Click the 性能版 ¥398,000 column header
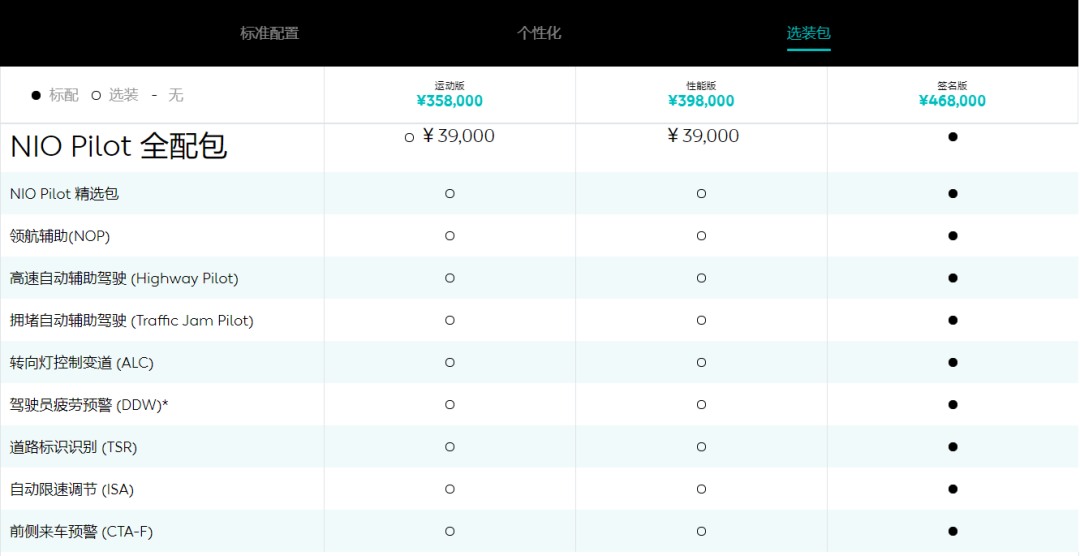The height and width of the screenshot is (556, 1080). (x=701, y=95)
